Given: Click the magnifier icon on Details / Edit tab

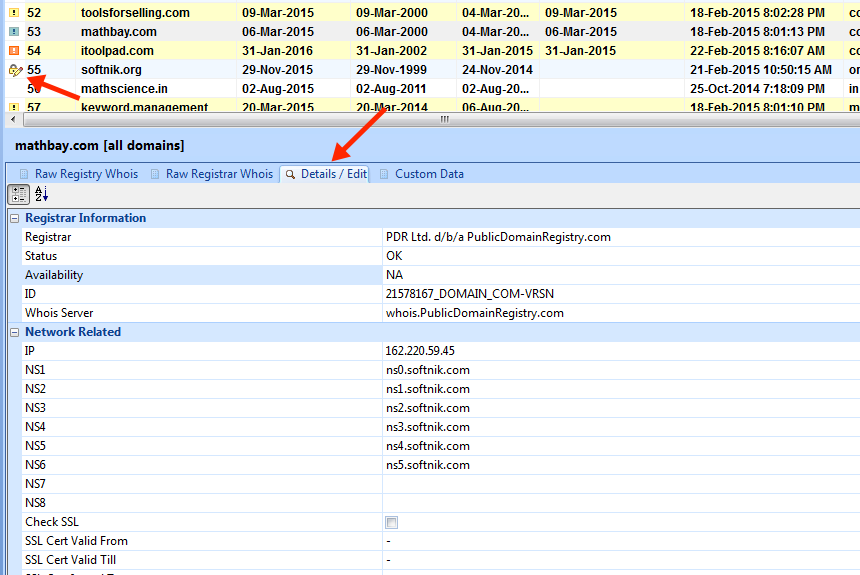Looking at the screenshot, I should click(x=290, y=174).
